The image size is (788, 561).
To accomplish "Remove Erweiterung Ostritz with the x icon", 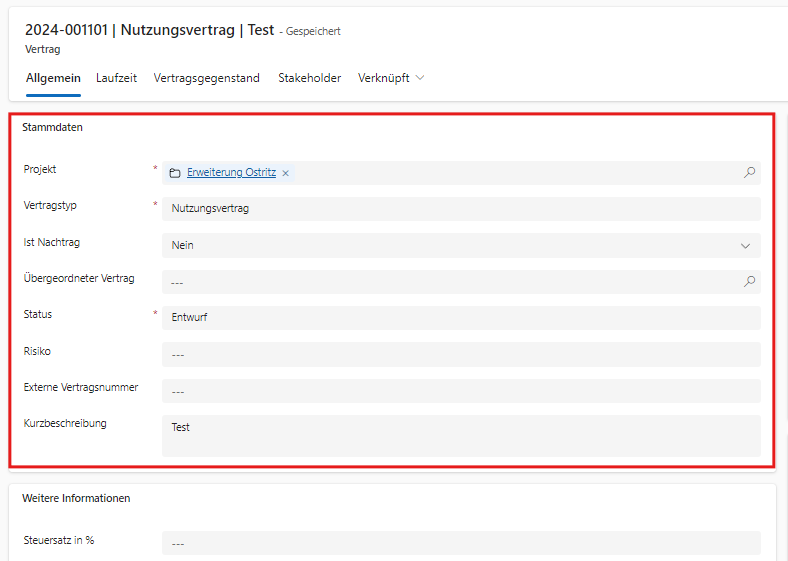I will pos(286,173).
